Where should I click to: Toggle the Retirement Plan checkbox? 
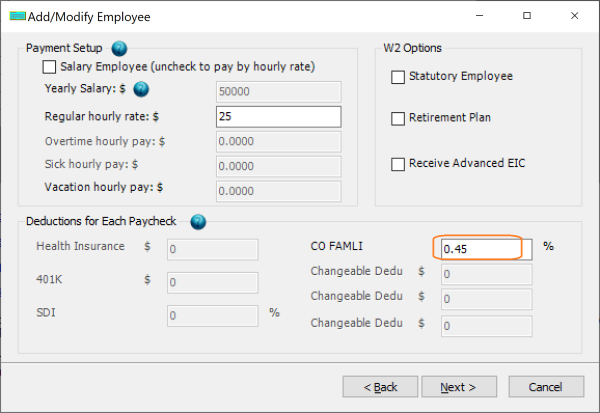tap(398, 118)
